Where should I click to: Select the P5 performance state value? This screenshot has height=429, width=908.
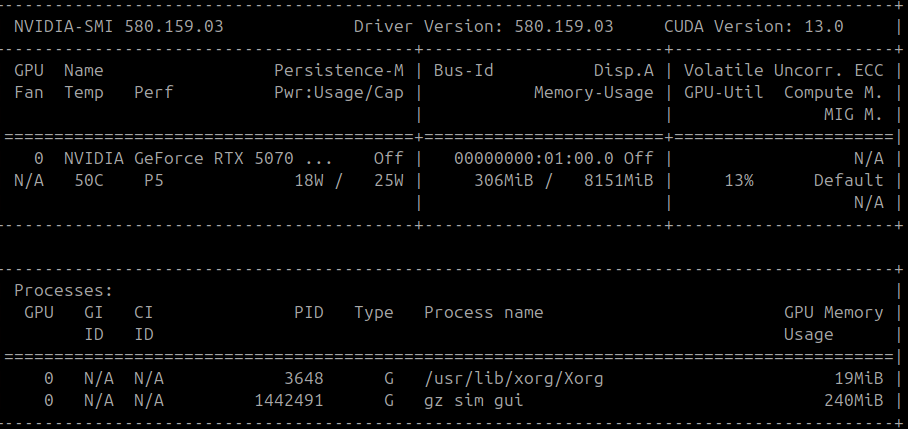[153, 181]
